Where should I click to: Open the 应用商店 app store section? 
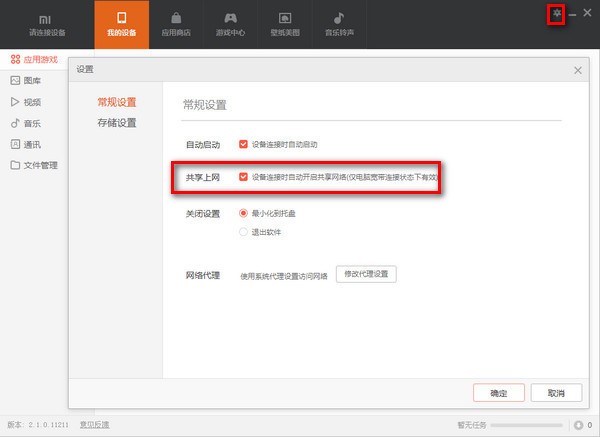(176, 25)
